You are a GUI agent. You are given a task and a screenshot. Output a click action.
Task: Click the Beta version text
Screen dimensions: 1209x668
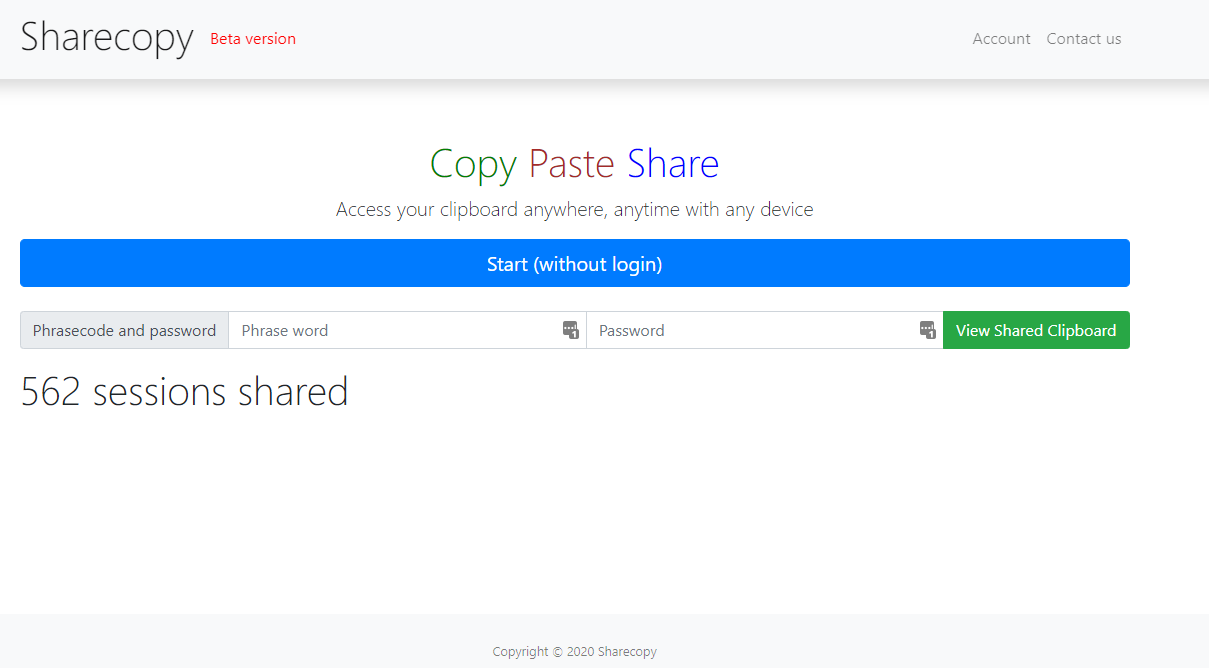coord(252,38)
